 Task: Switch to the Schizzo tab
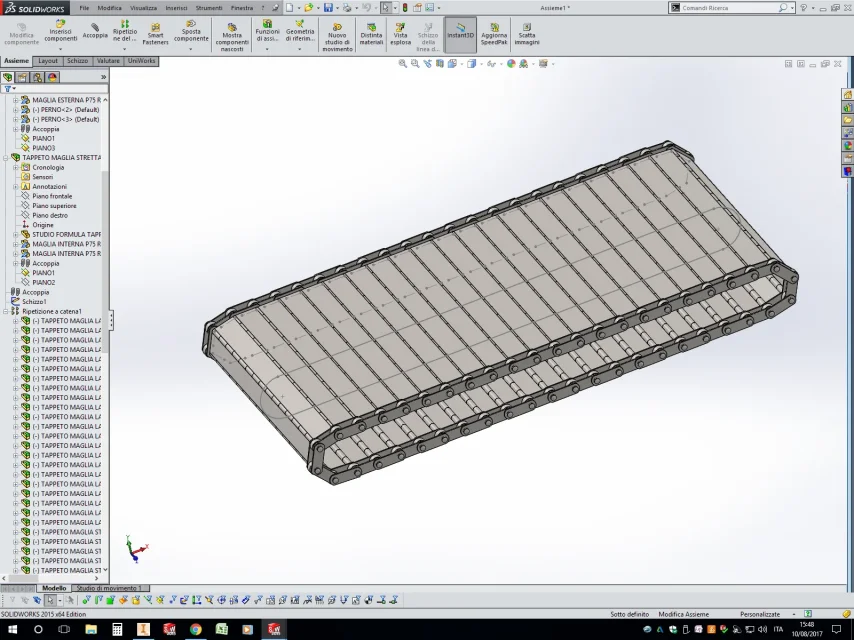point(77,61)
